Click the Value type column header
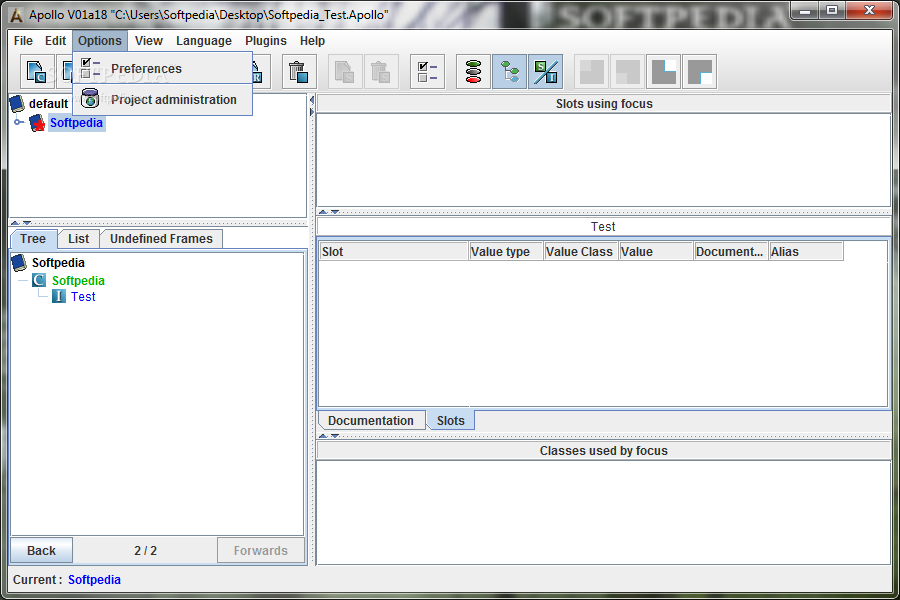This screenshot has height=600, width=900. 506,251
